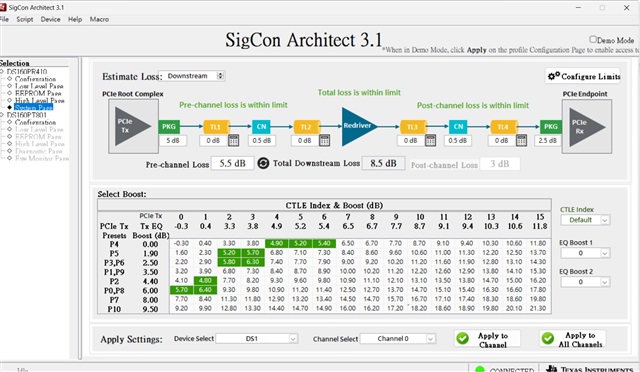
Task: Open the TL1 loss calculator icon
Action: point(233,140)
